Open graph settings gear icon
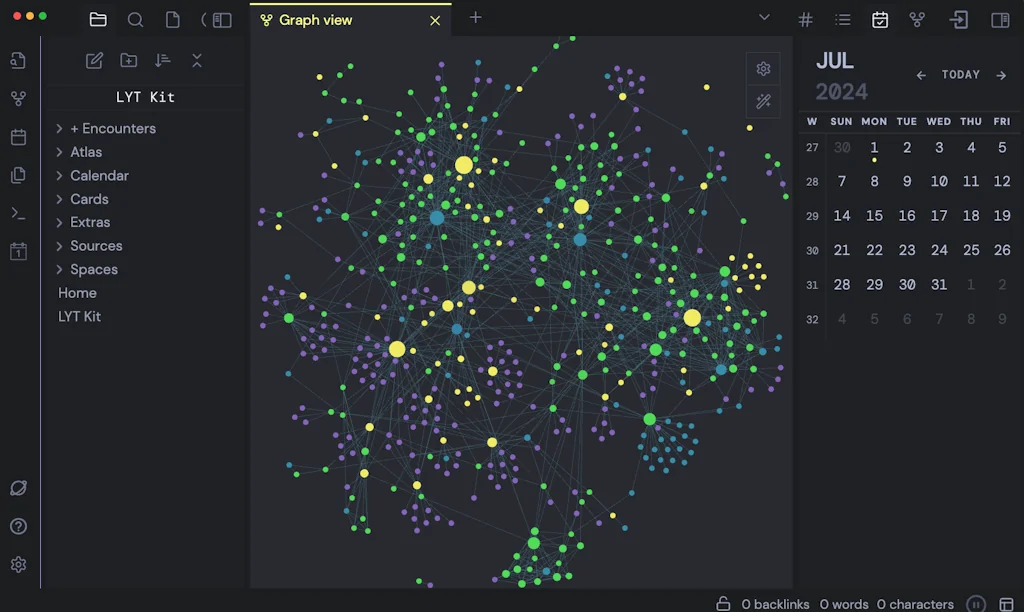 click(763, 69)
